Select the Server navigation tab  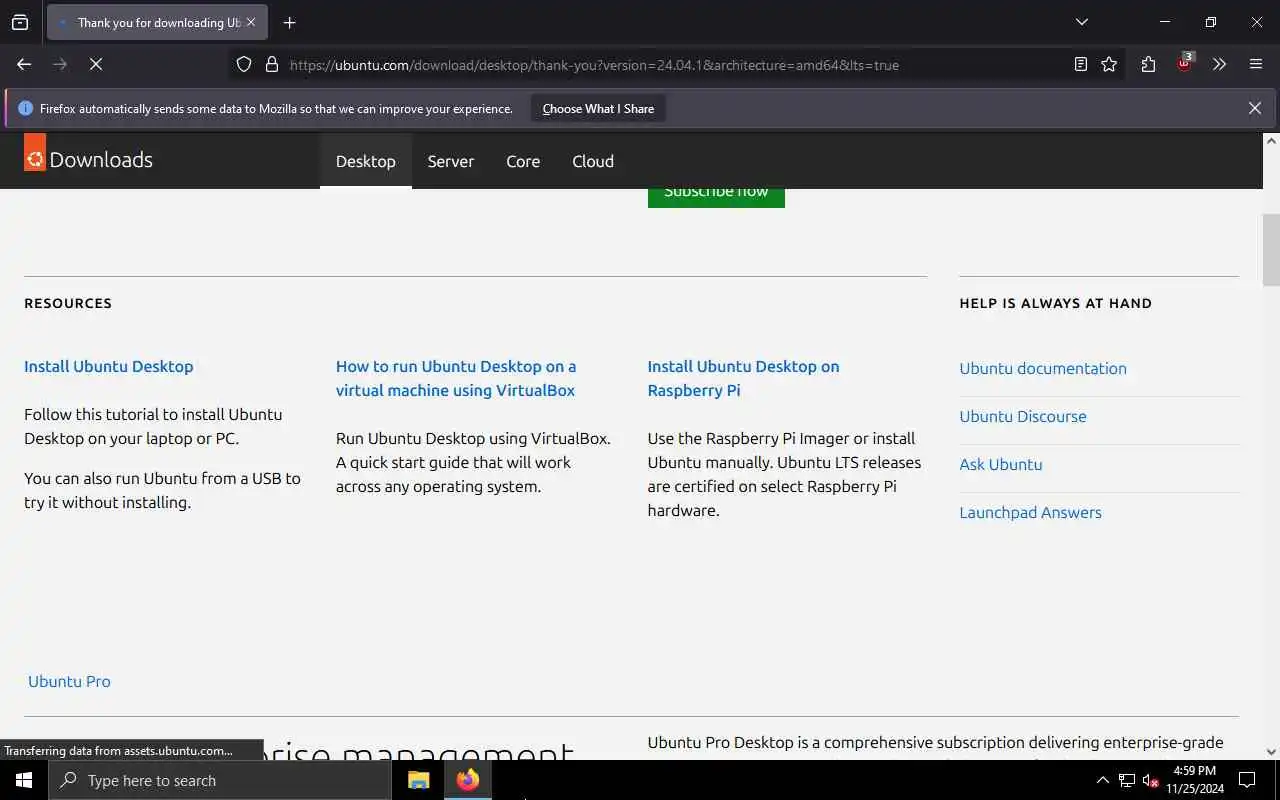click(x=451, y=161)
